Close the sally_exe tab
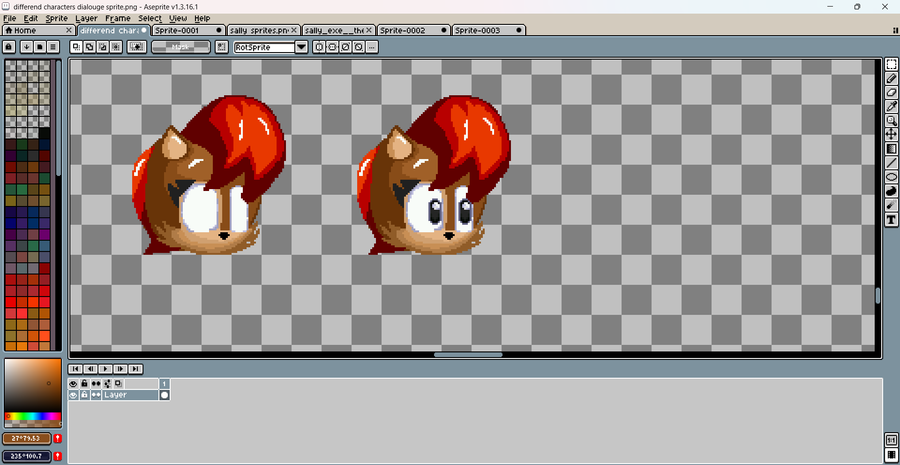The height and width of the screenshot is (465, 900). [x=368, y=30]
